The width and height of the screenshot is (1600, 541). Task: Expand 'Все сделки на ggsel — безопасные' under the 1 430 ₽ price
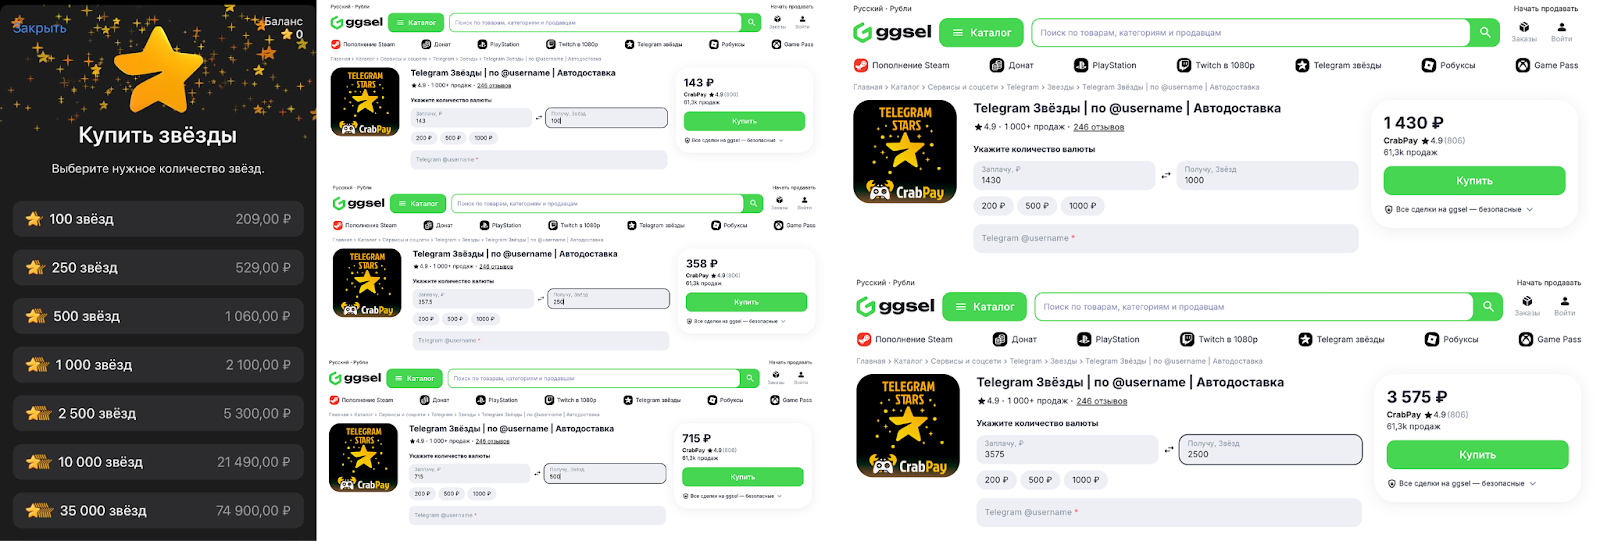[x=1458, y=210]
